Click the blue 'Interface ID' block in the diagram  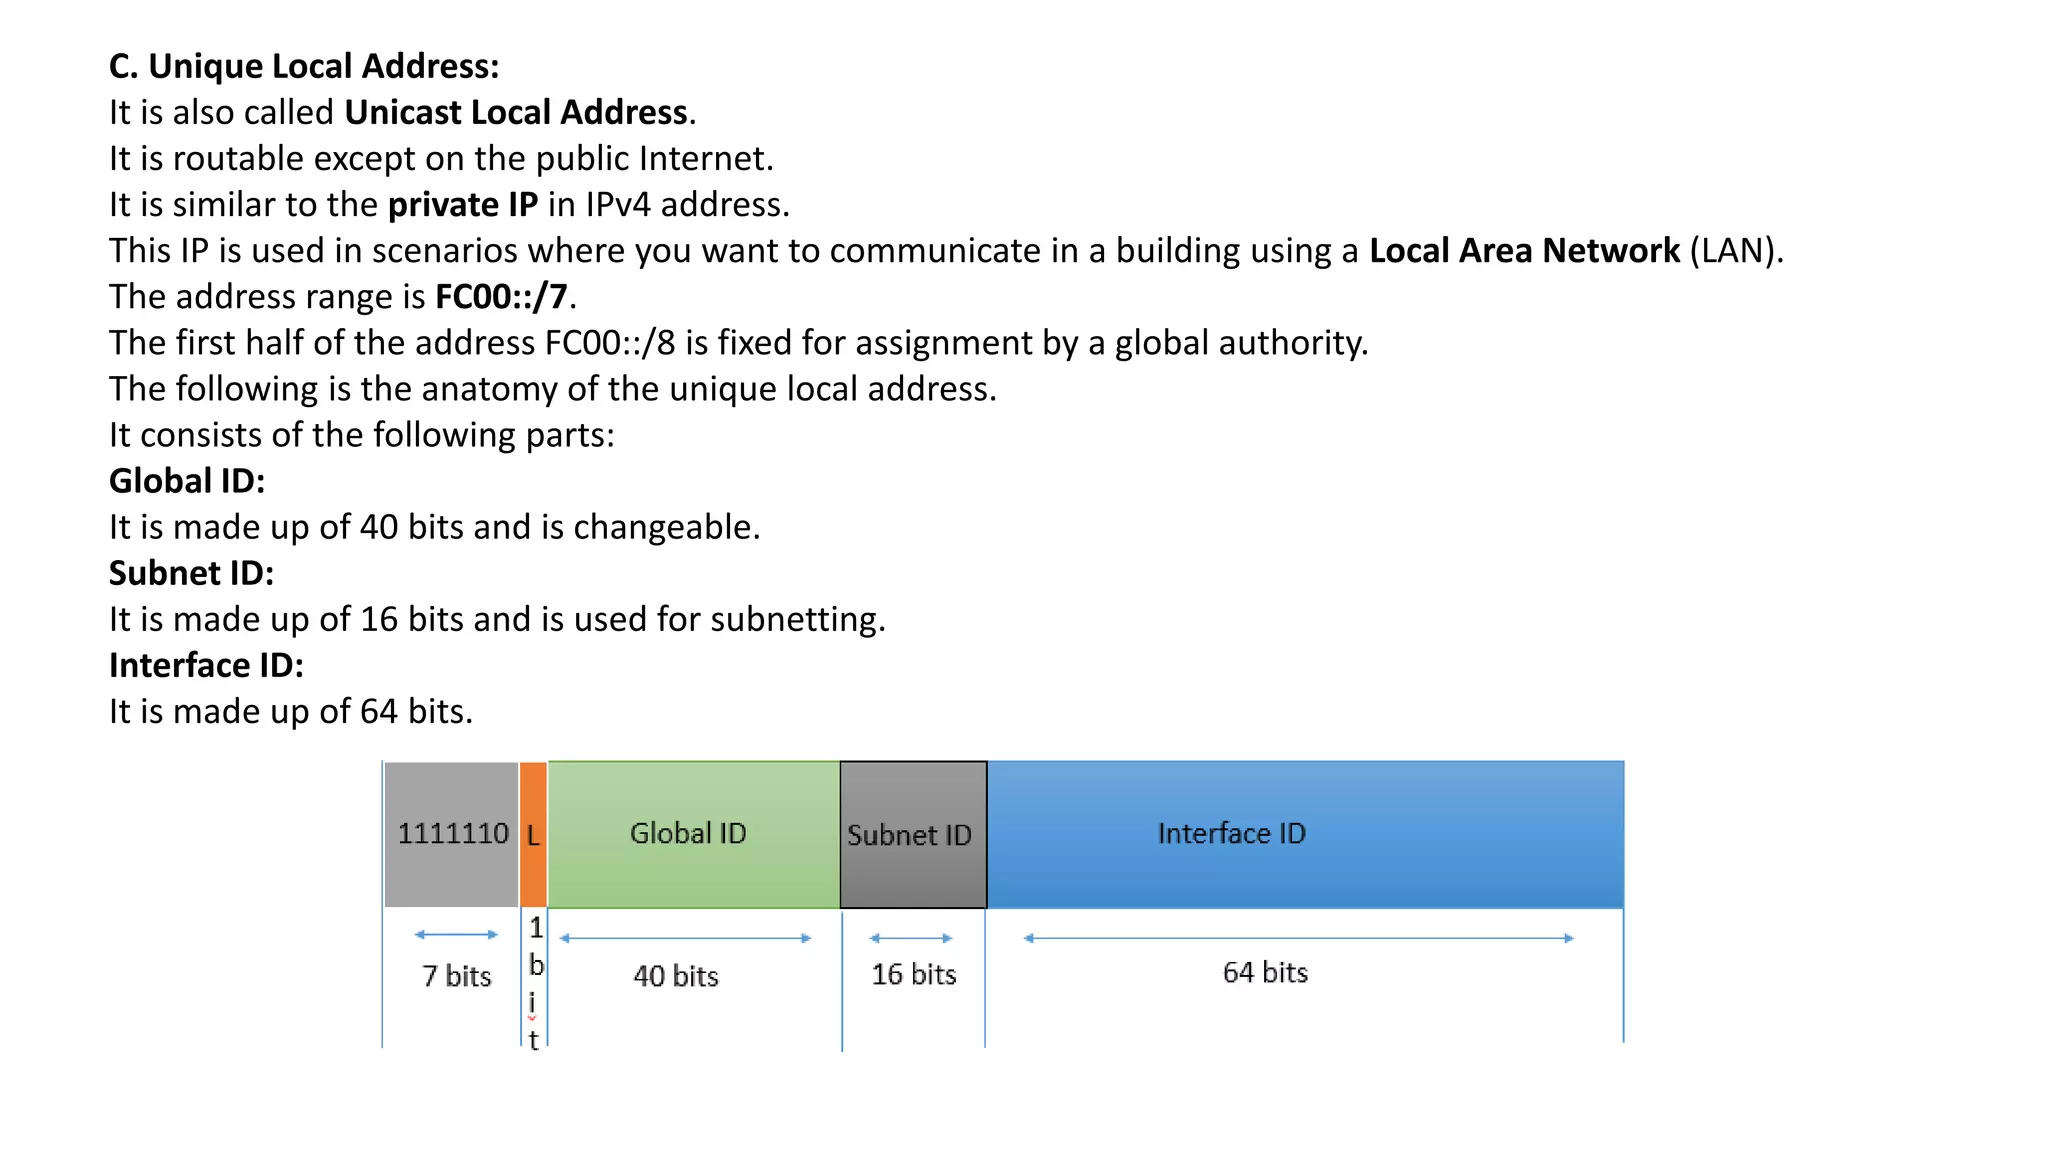click(1305, 834)
